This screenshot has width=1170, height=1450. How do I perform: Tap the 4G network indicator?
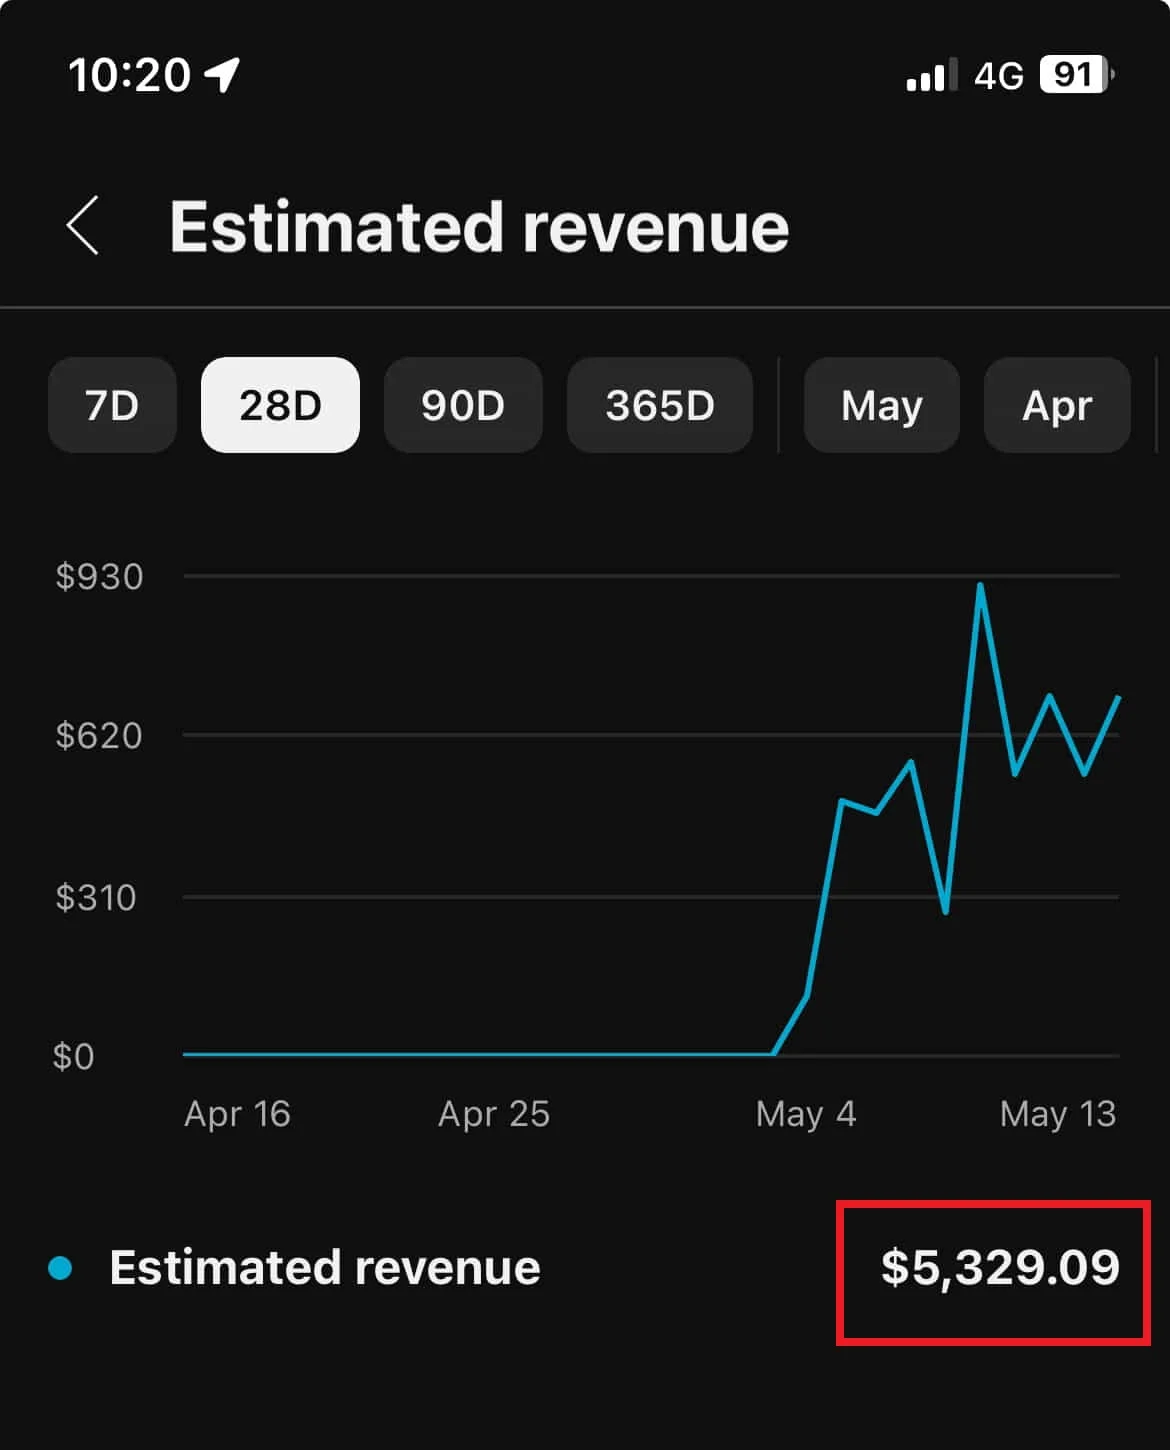(x=998, y=75)
